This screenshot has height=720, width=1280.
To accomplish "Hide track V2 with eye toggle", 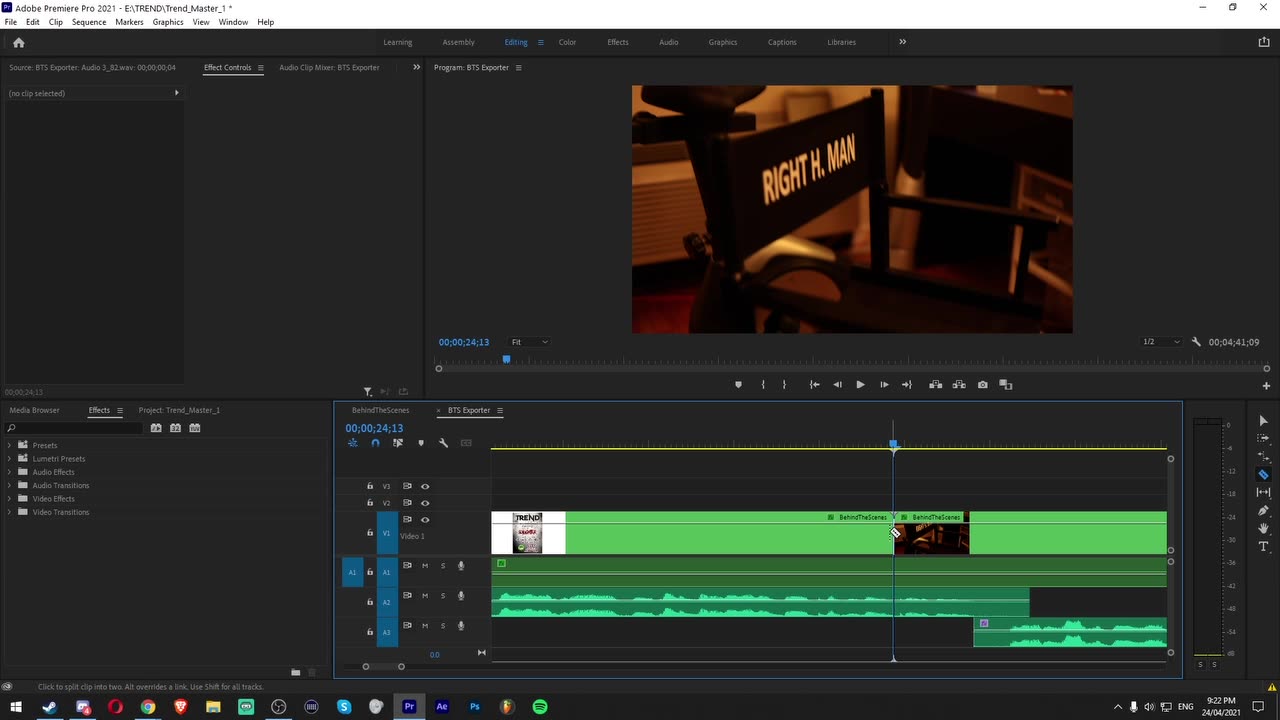I will tap(425, 503).
